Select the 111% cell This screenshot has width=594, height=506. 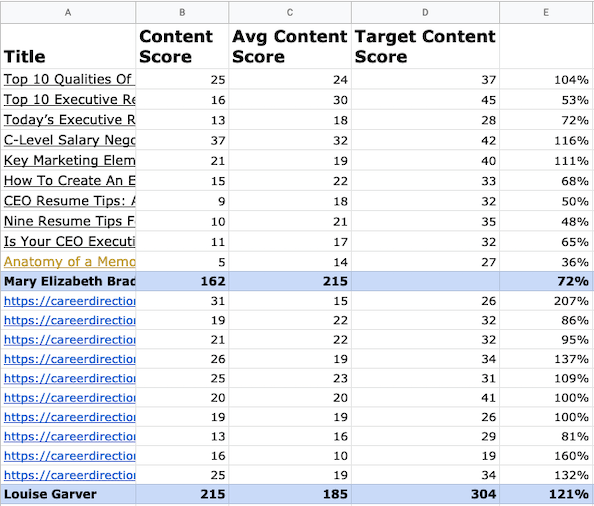coord(546,161)
